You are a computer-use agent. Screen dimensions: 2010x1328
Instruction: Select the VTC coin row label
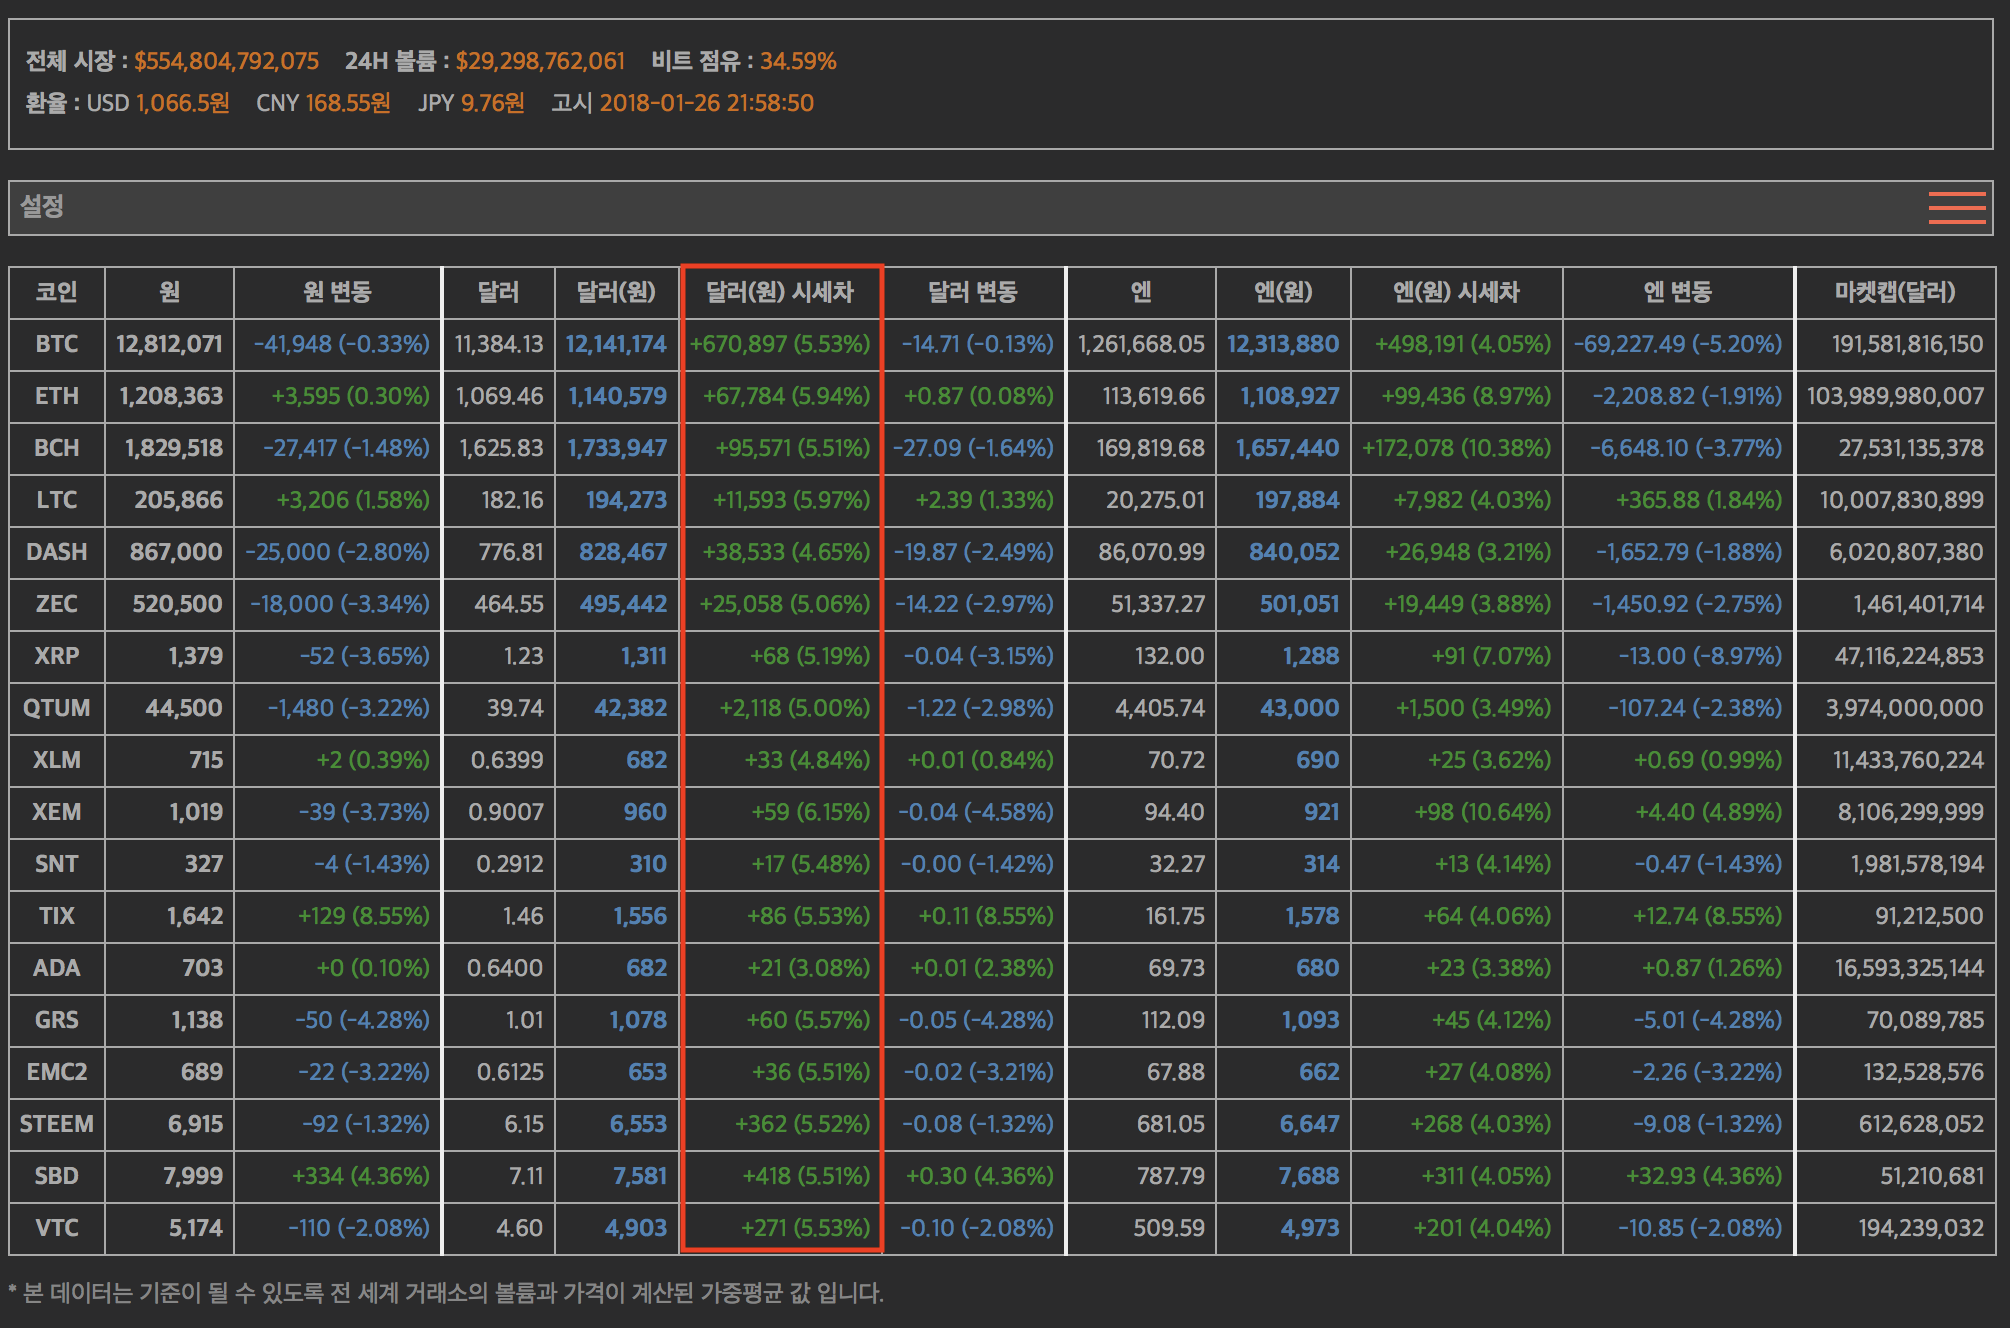click(x=57, y=1228)
